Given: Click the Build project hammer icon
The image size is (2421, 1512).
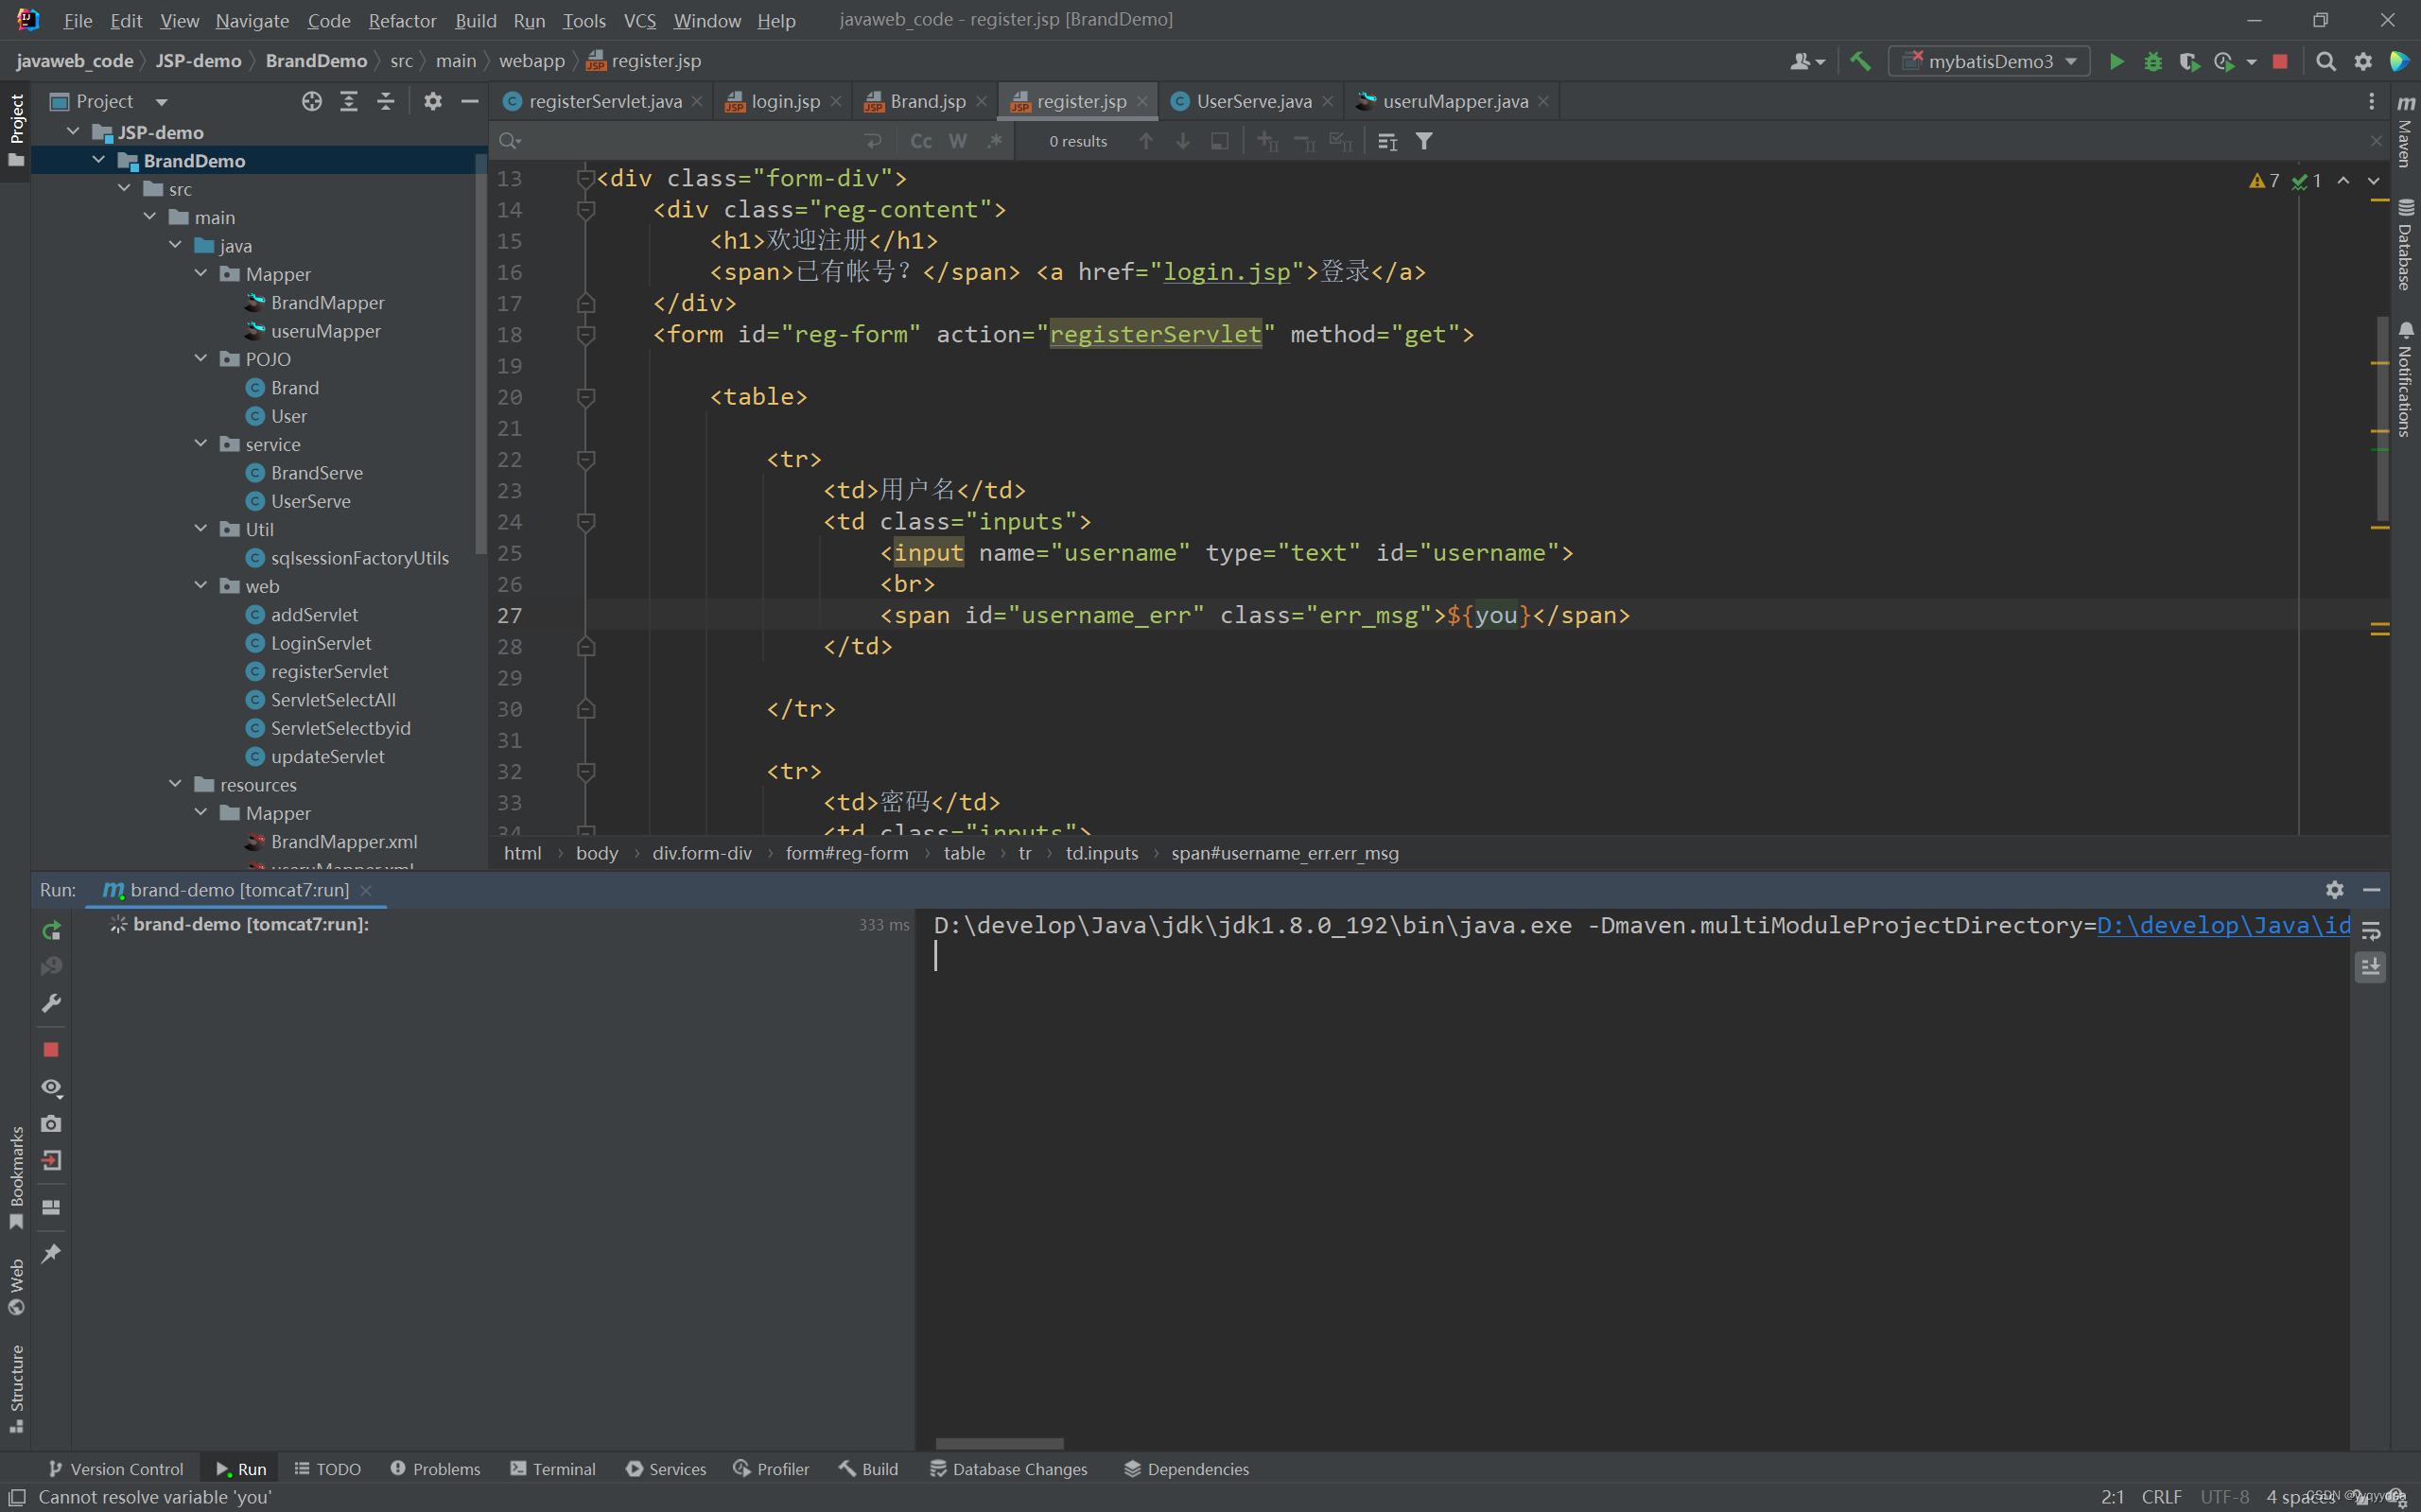Looking at the screenshot, I should click(x=1859, y=62).
